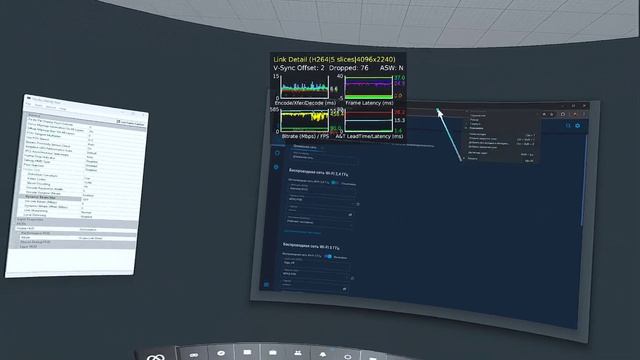Show password eye icon in Wi-Fi 2.4 GHz section
Screen dimensions: 640x360
(x=350, y=215)
